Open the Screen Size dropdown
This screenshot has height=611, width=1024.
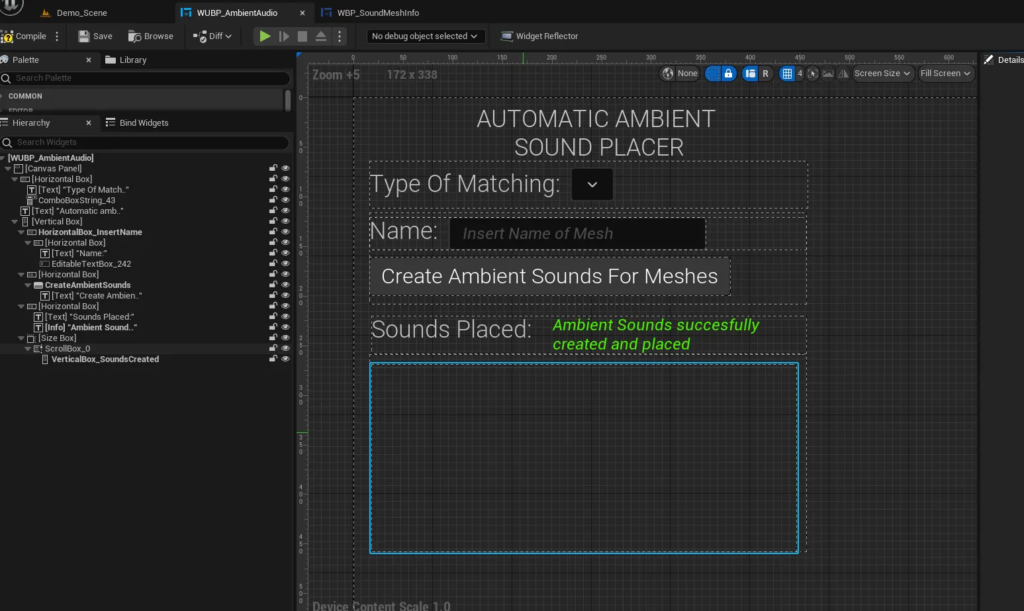click(x=882, y=73)
